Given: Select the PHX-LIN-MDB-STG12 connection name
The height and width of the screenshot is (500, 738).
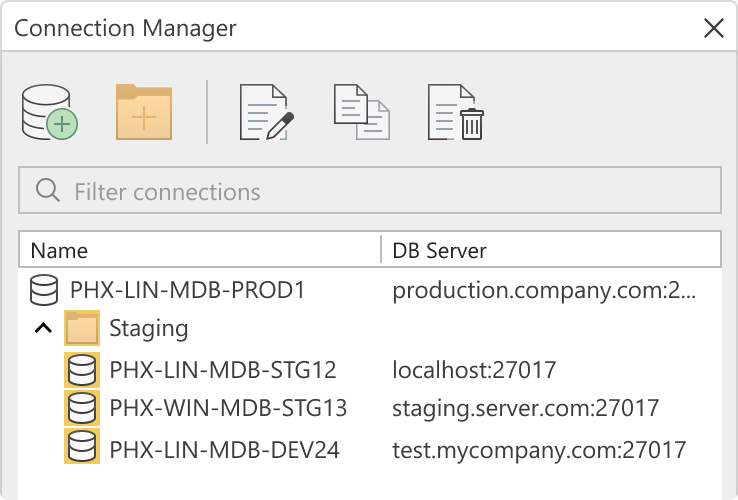Looking at the screenshot, I should click(223, 371).
